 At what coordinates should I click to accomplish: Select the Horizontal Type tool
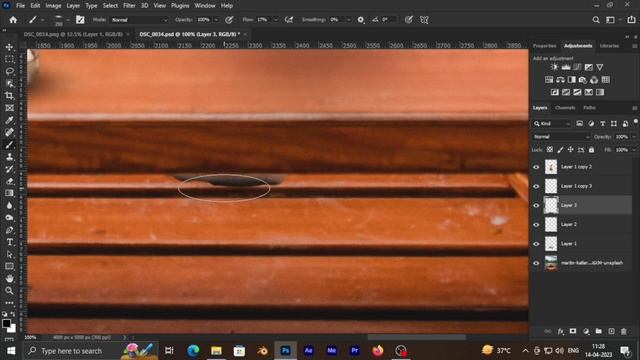(9, 242)
